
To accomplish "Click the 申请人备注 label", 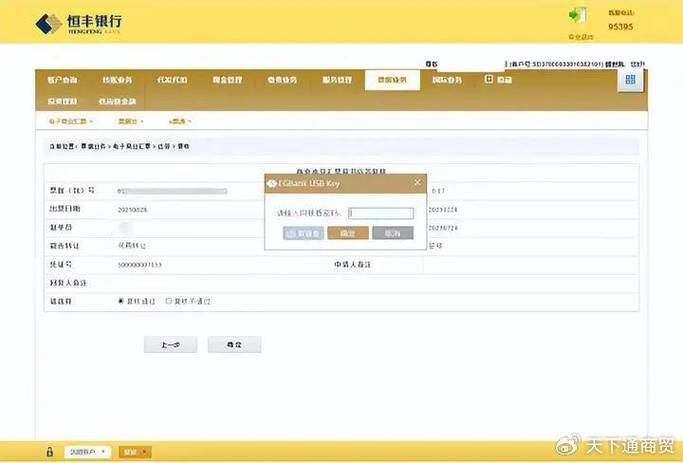I will (352, 264).
